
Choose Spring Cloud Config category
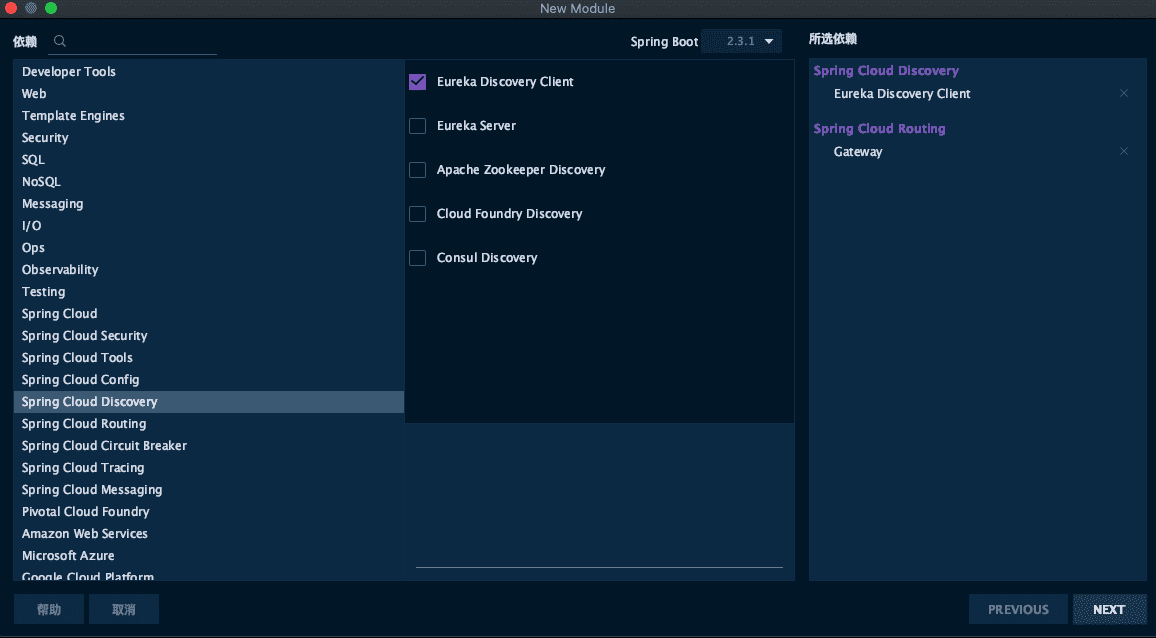click(209, 380)
